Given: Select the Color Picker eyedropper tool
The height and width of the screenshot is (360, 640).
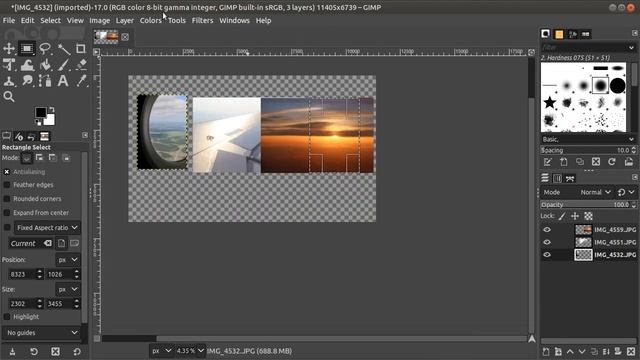Looking at the screenshot, I should tap(81, 81).
